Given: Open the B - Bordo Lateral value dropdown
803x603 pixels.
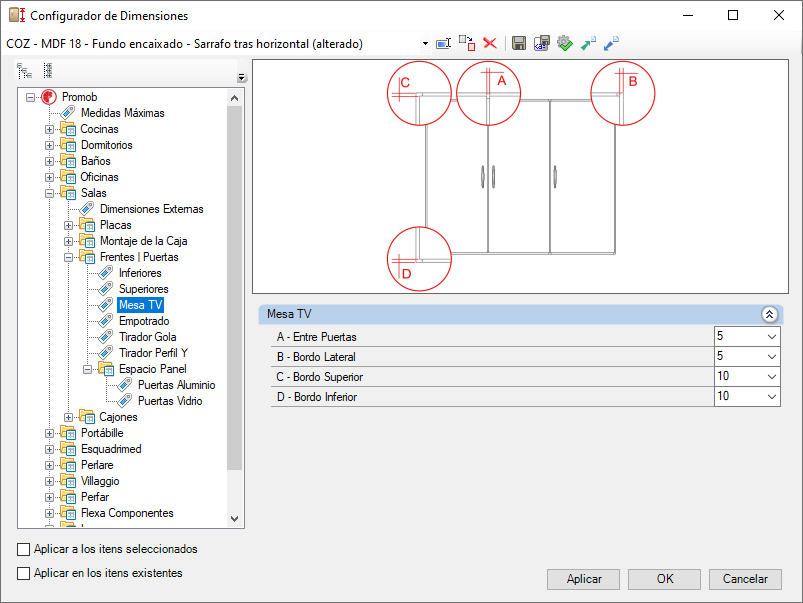Looking at the screenshot, I should [x=772, y=357].
